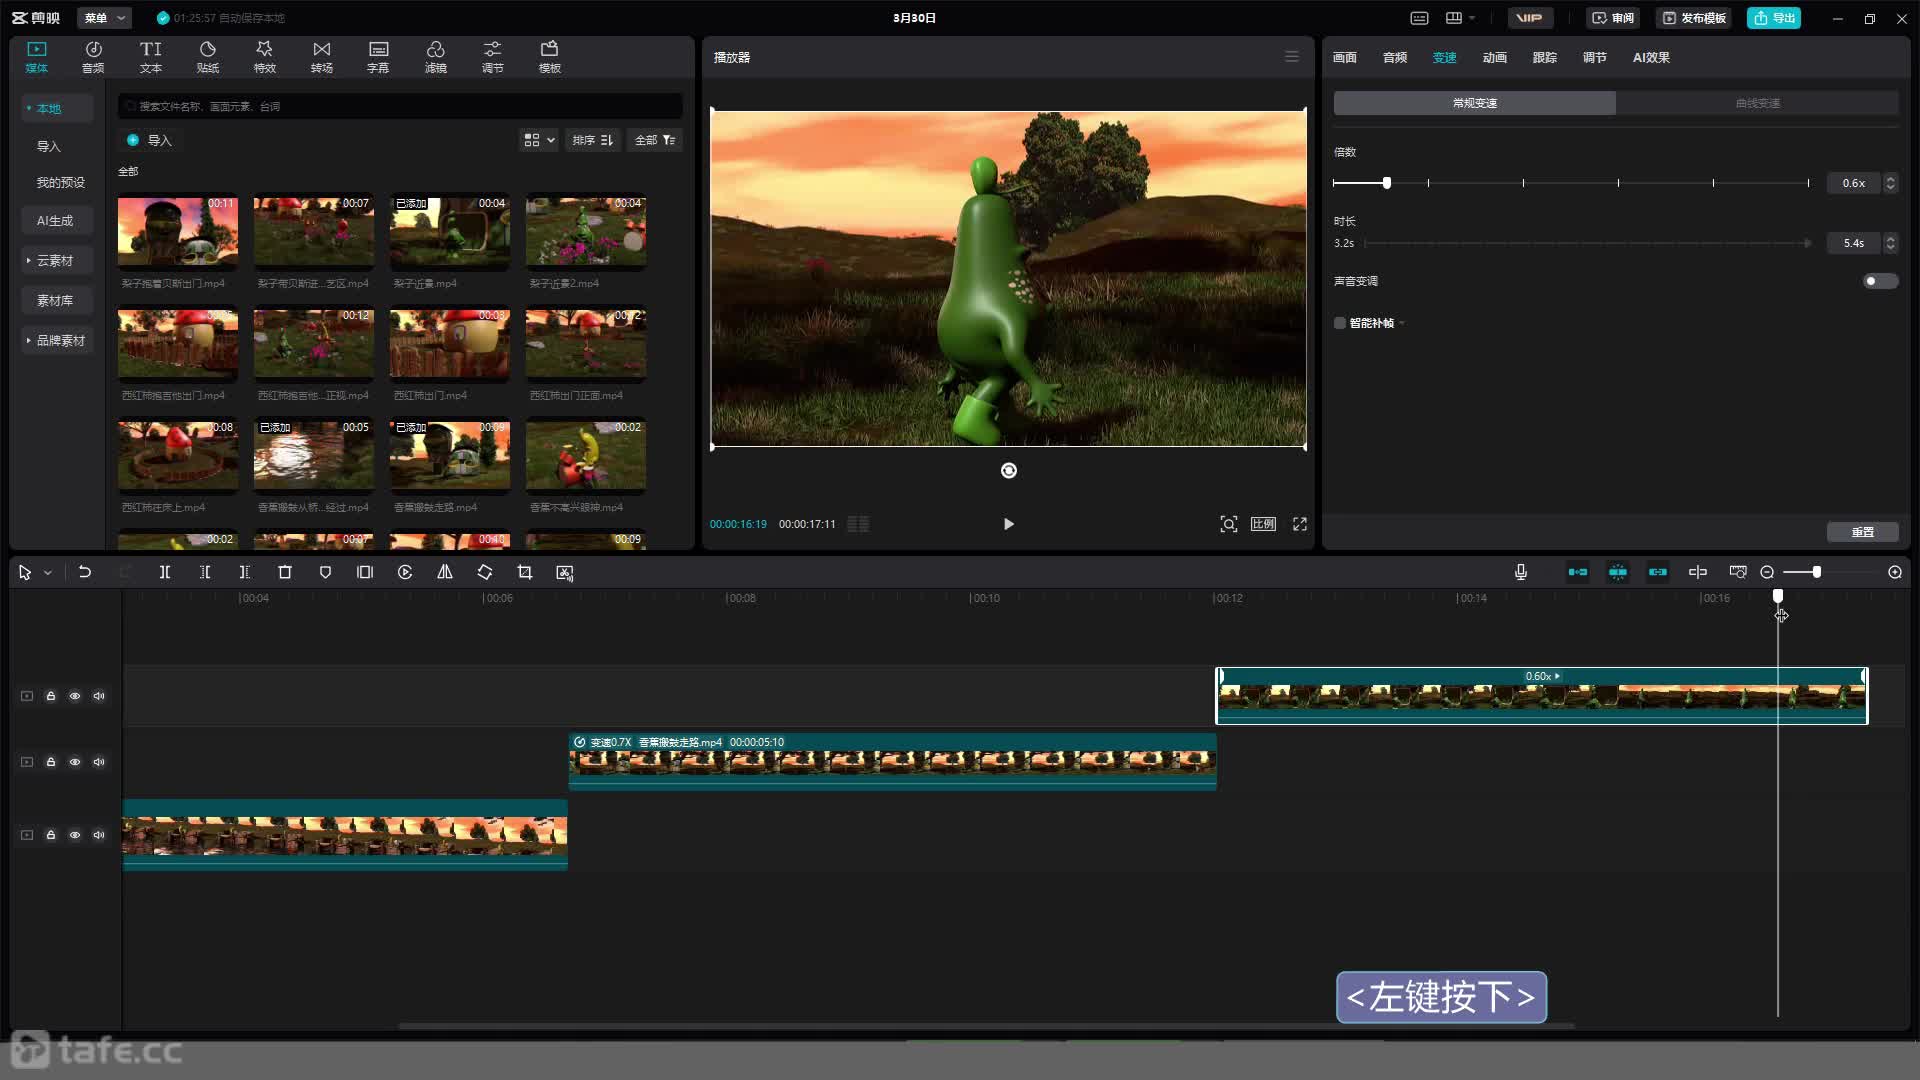Screen dimensions: 1920x1080
Task: Delete the selected clip with trash icon
Action: point(285,572)
